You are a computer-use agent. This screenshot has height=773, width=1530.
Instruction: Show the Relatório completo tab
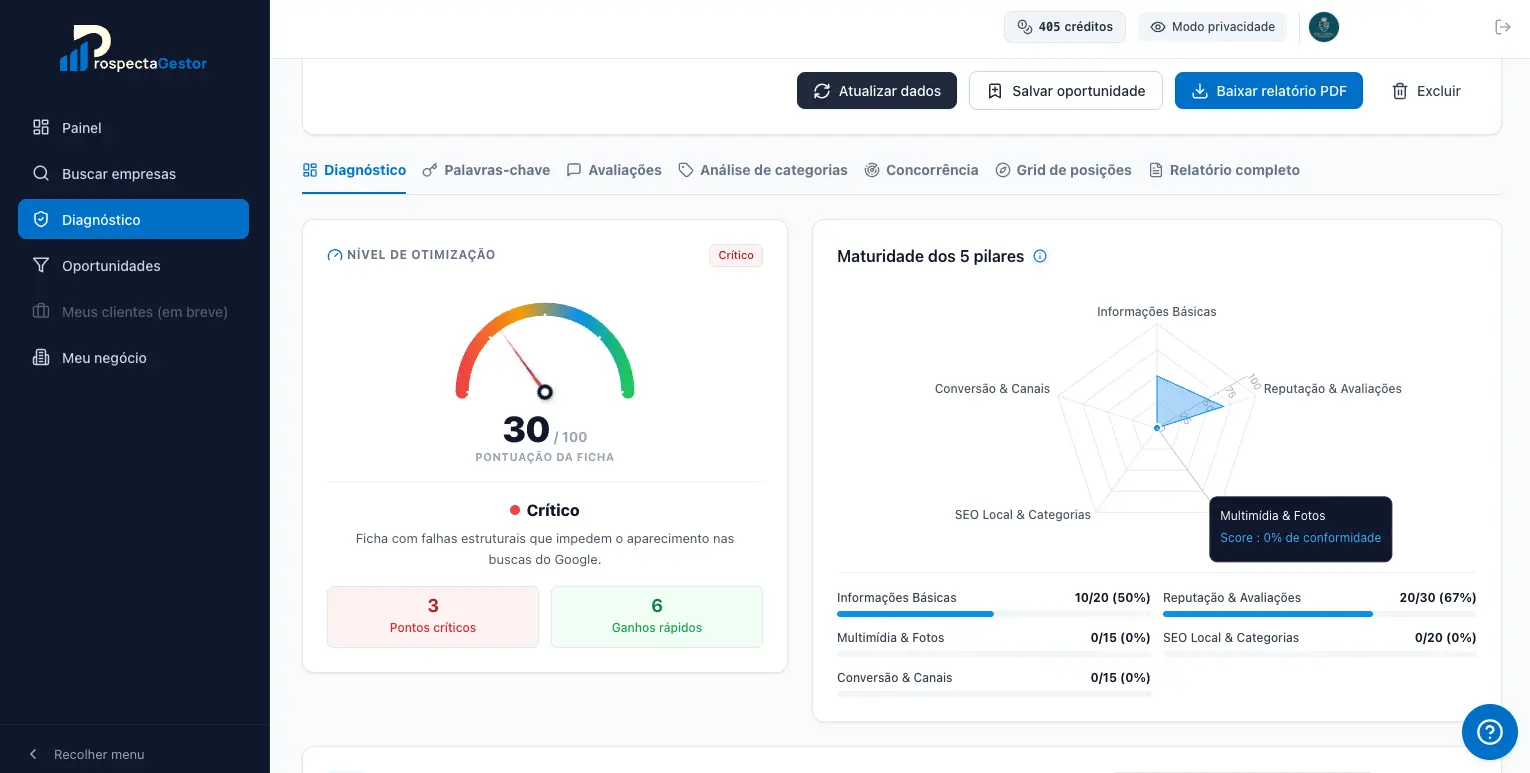1224,170
